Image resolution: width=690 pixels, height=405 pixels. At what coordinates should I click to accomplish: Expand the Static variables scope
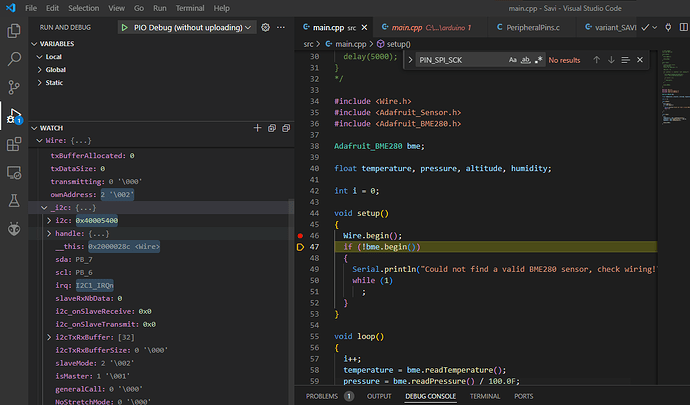tap(40, 83)
